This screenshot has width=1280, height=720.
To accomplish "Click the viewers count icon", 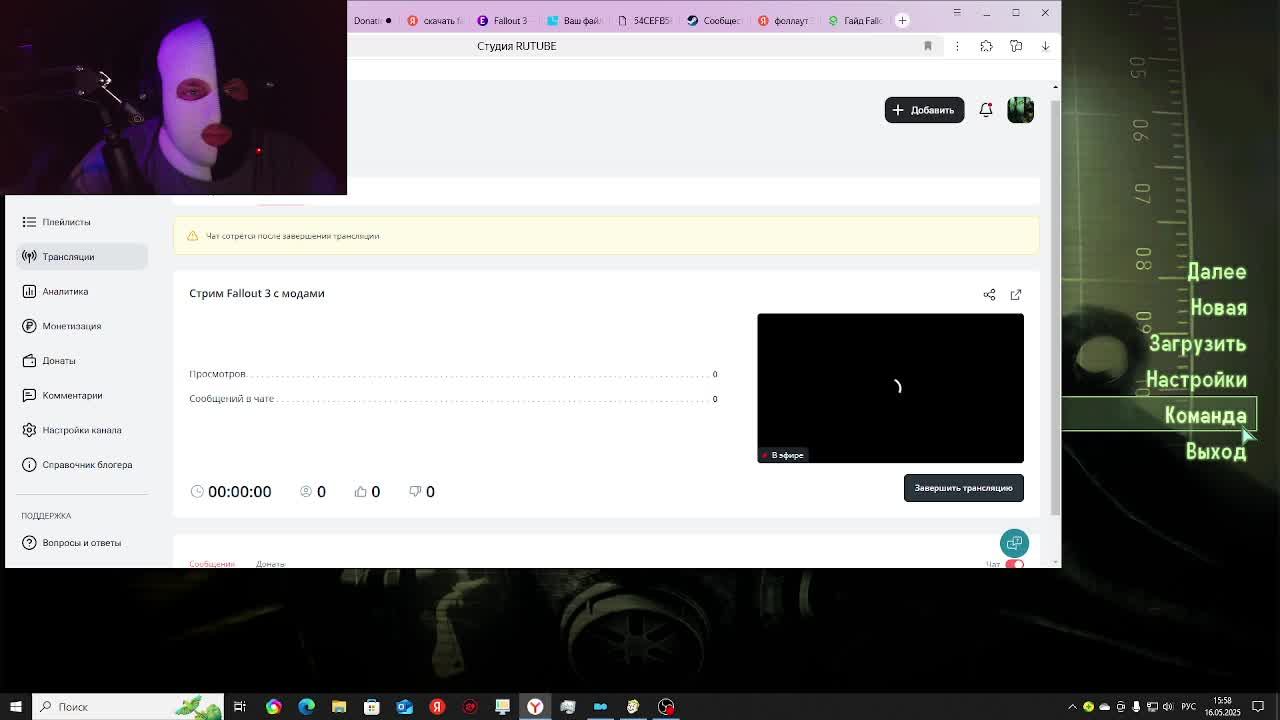I will (x=306, y=492).
